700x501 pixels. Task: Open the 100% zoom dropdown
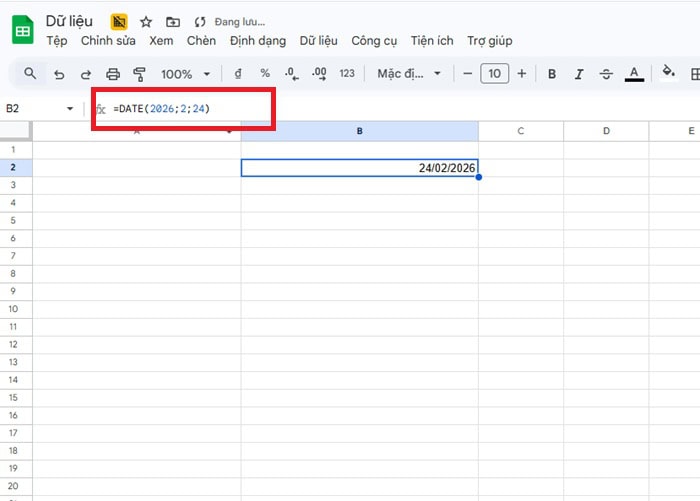click(x=186, y=73)
